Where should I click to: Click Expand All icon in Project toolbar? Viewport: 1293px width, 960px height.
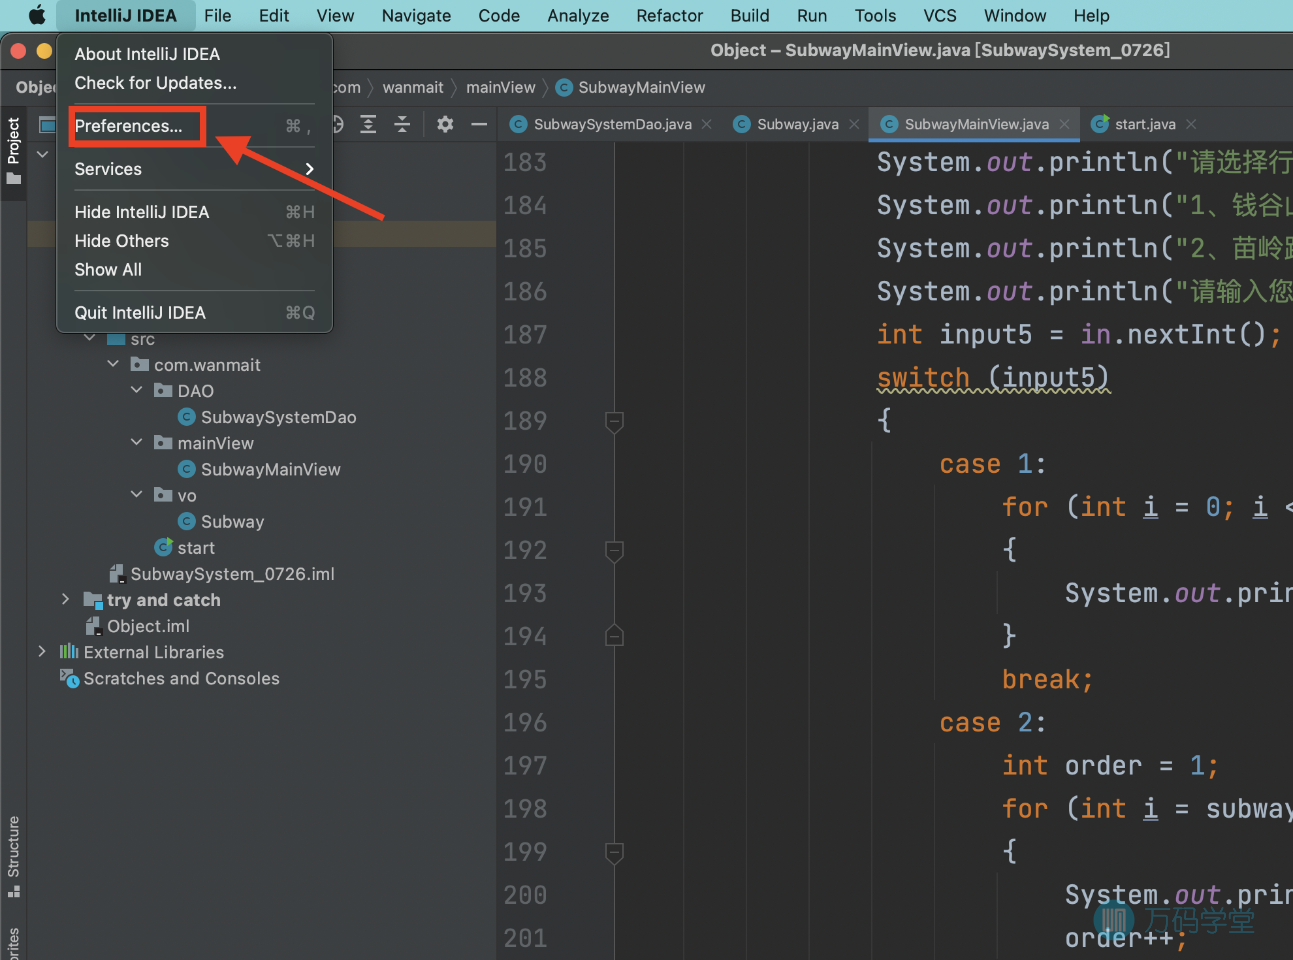pos(368,124)
